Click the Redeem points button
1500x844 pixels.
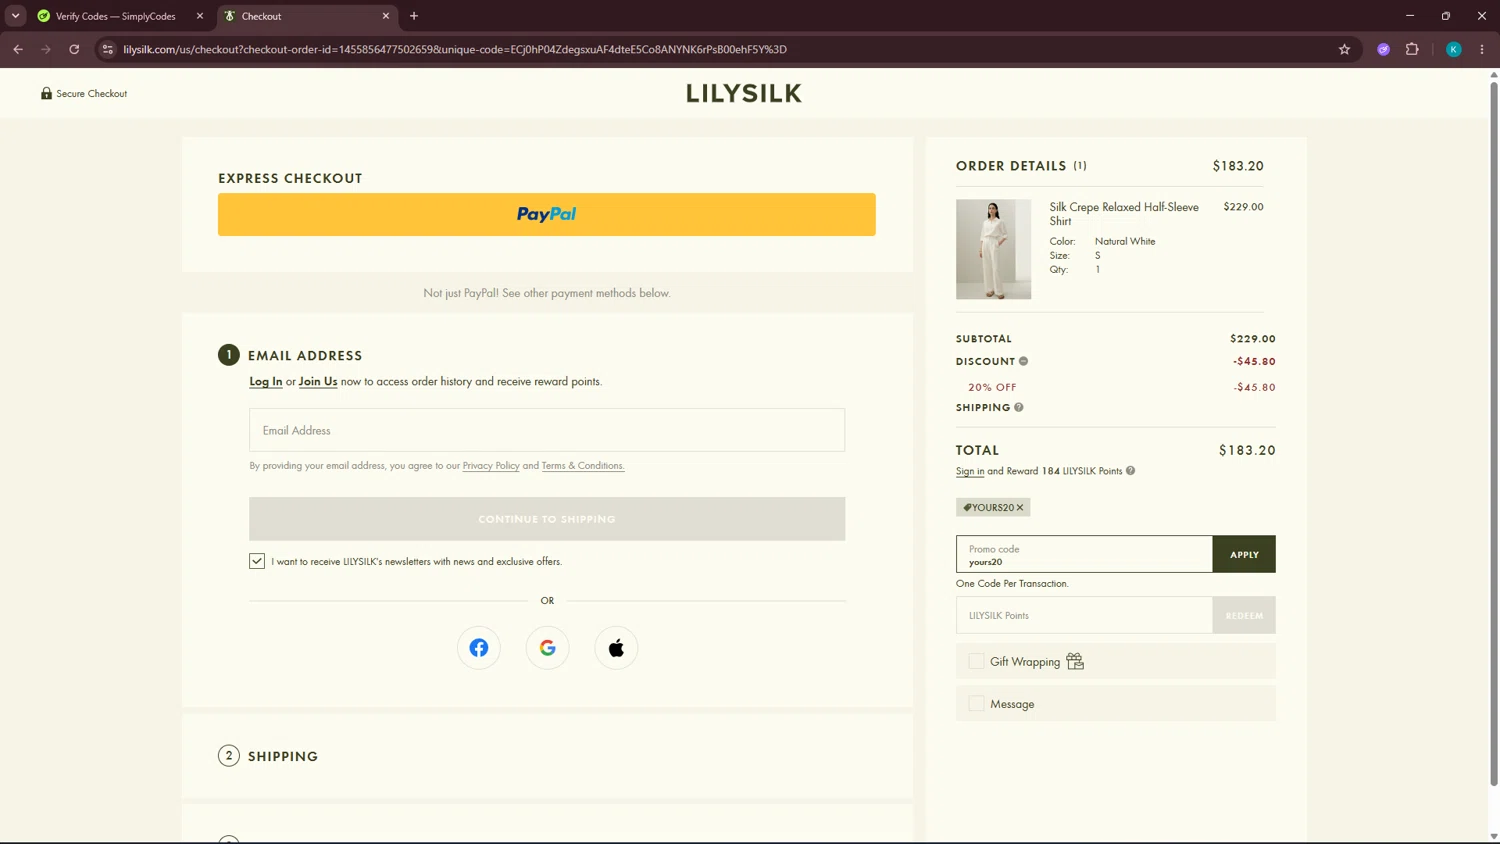[1244, 615]
